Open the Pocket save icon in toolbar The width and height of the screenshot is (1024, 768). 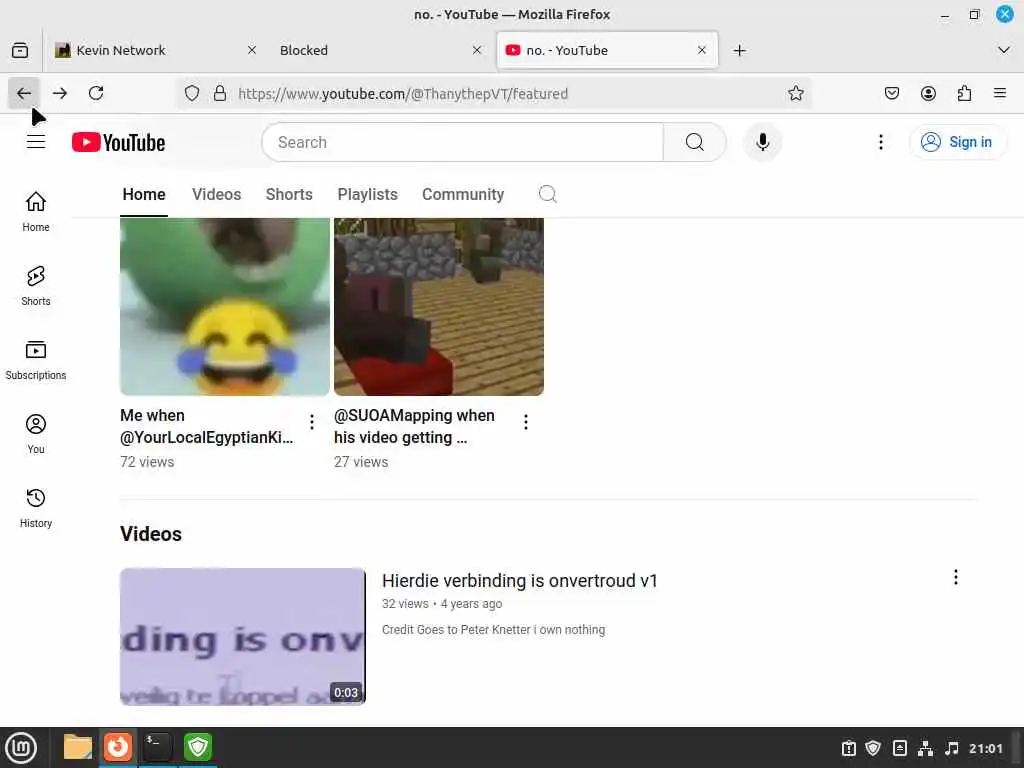pyautogui.click(x=891, y=93)
